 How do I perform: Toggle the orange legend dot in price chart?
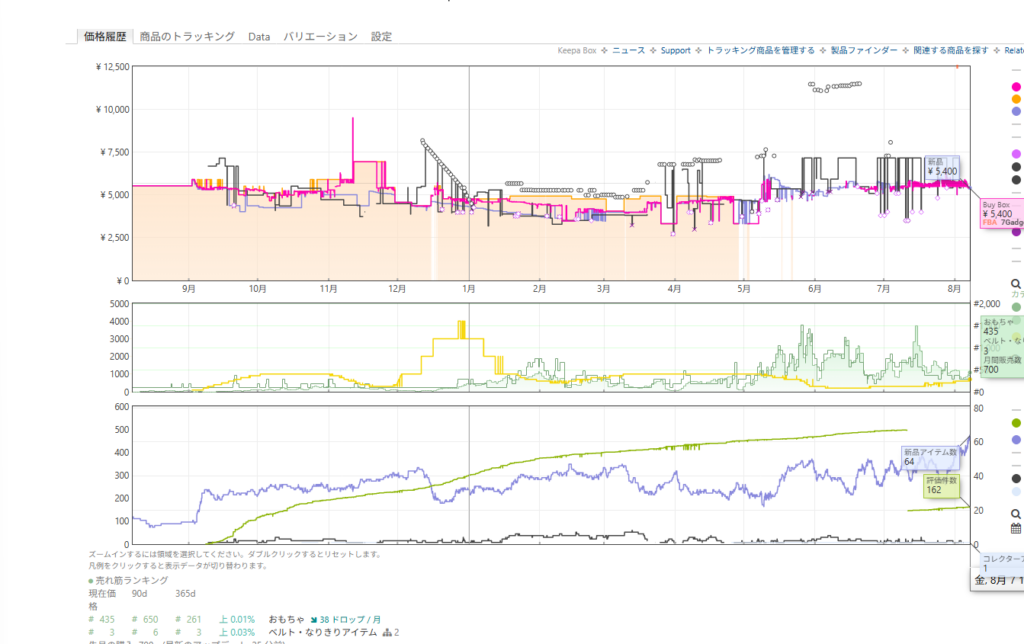tap(1016, 99)
